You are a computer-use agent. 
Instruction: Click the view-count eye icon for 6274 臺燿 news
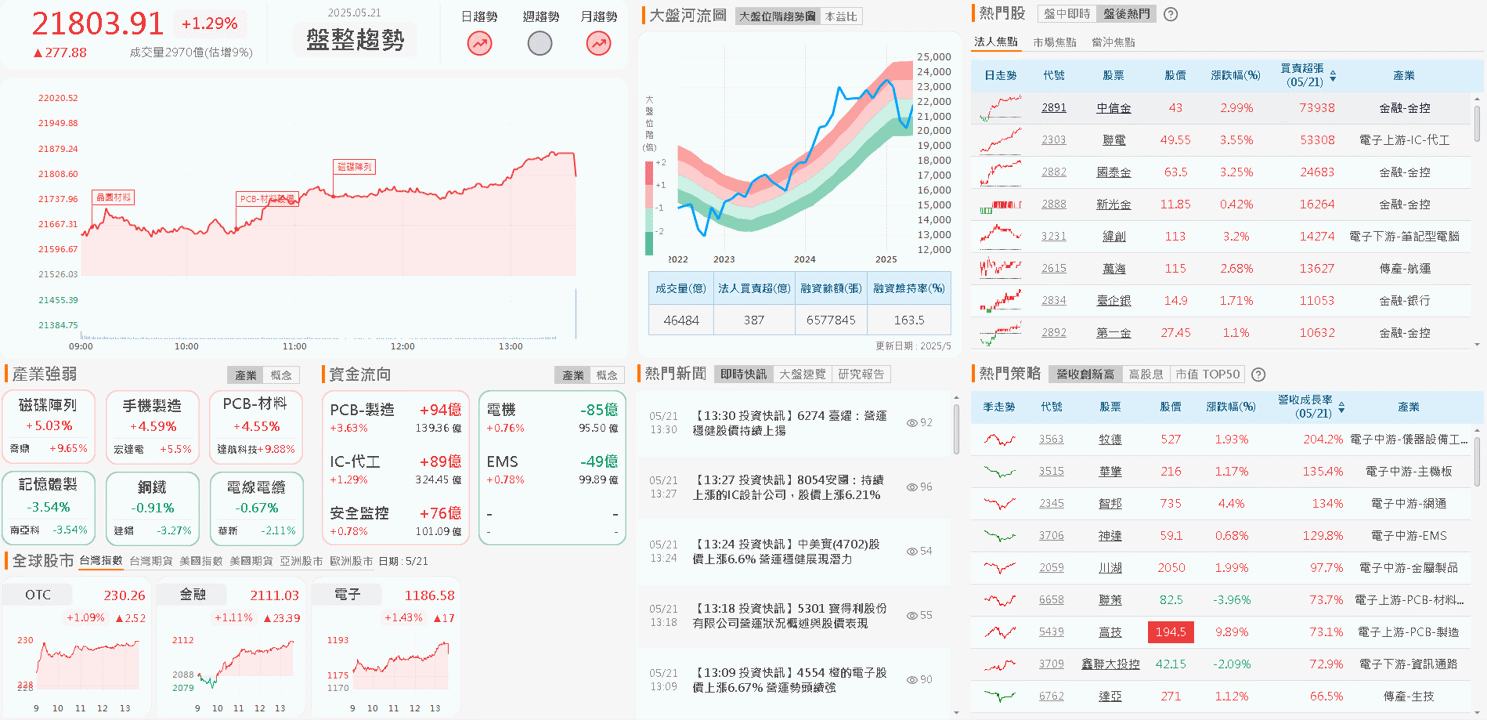coord(911,423)
